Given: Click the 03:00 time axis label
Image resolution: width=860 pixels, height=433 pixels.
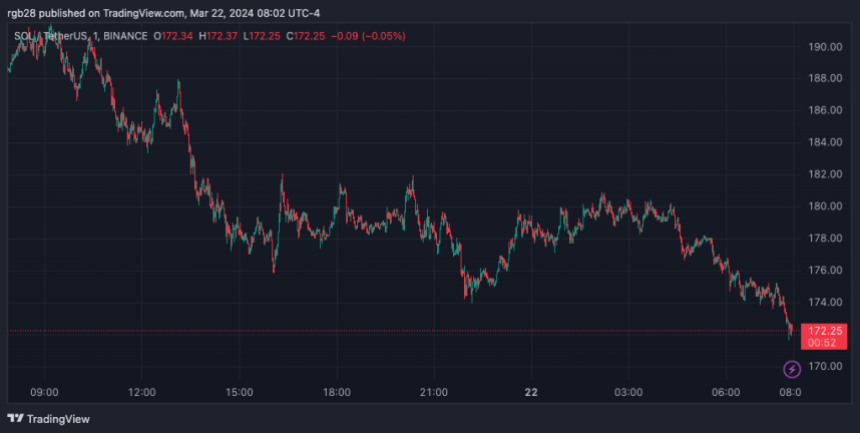Looking at the screenshot, I should [628, 391].
